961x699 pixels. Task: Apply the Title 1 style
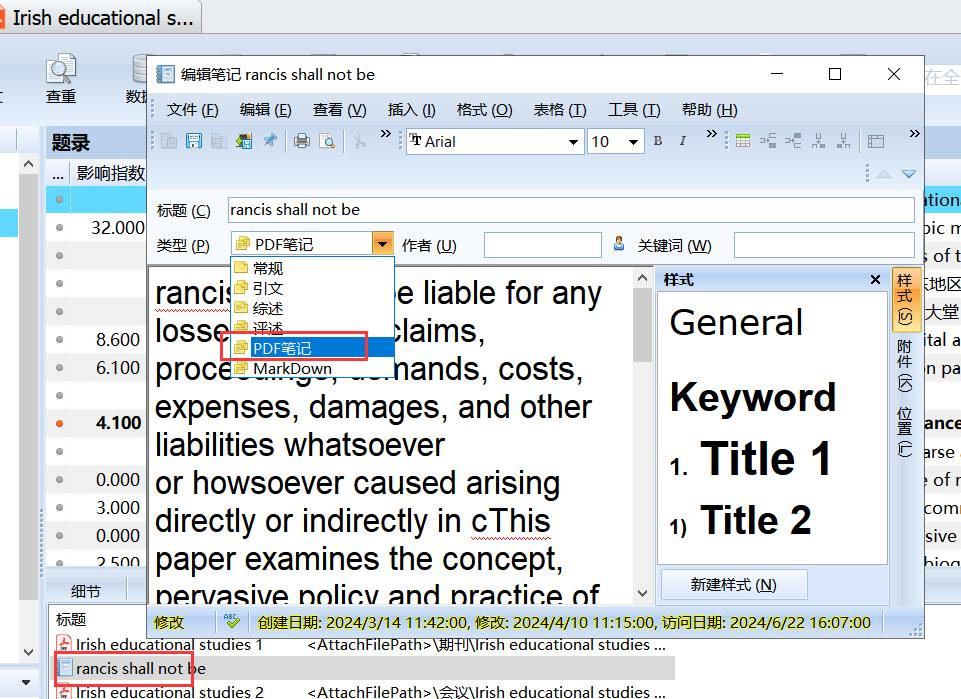[x=751, y=458]
